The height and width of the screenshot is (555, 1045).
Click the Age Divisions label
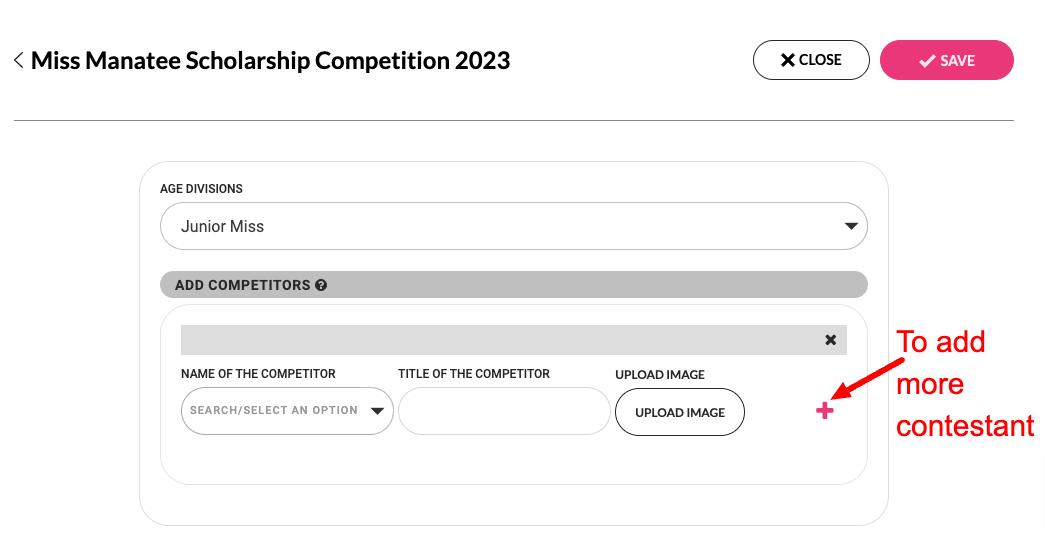tap(201, 188)
